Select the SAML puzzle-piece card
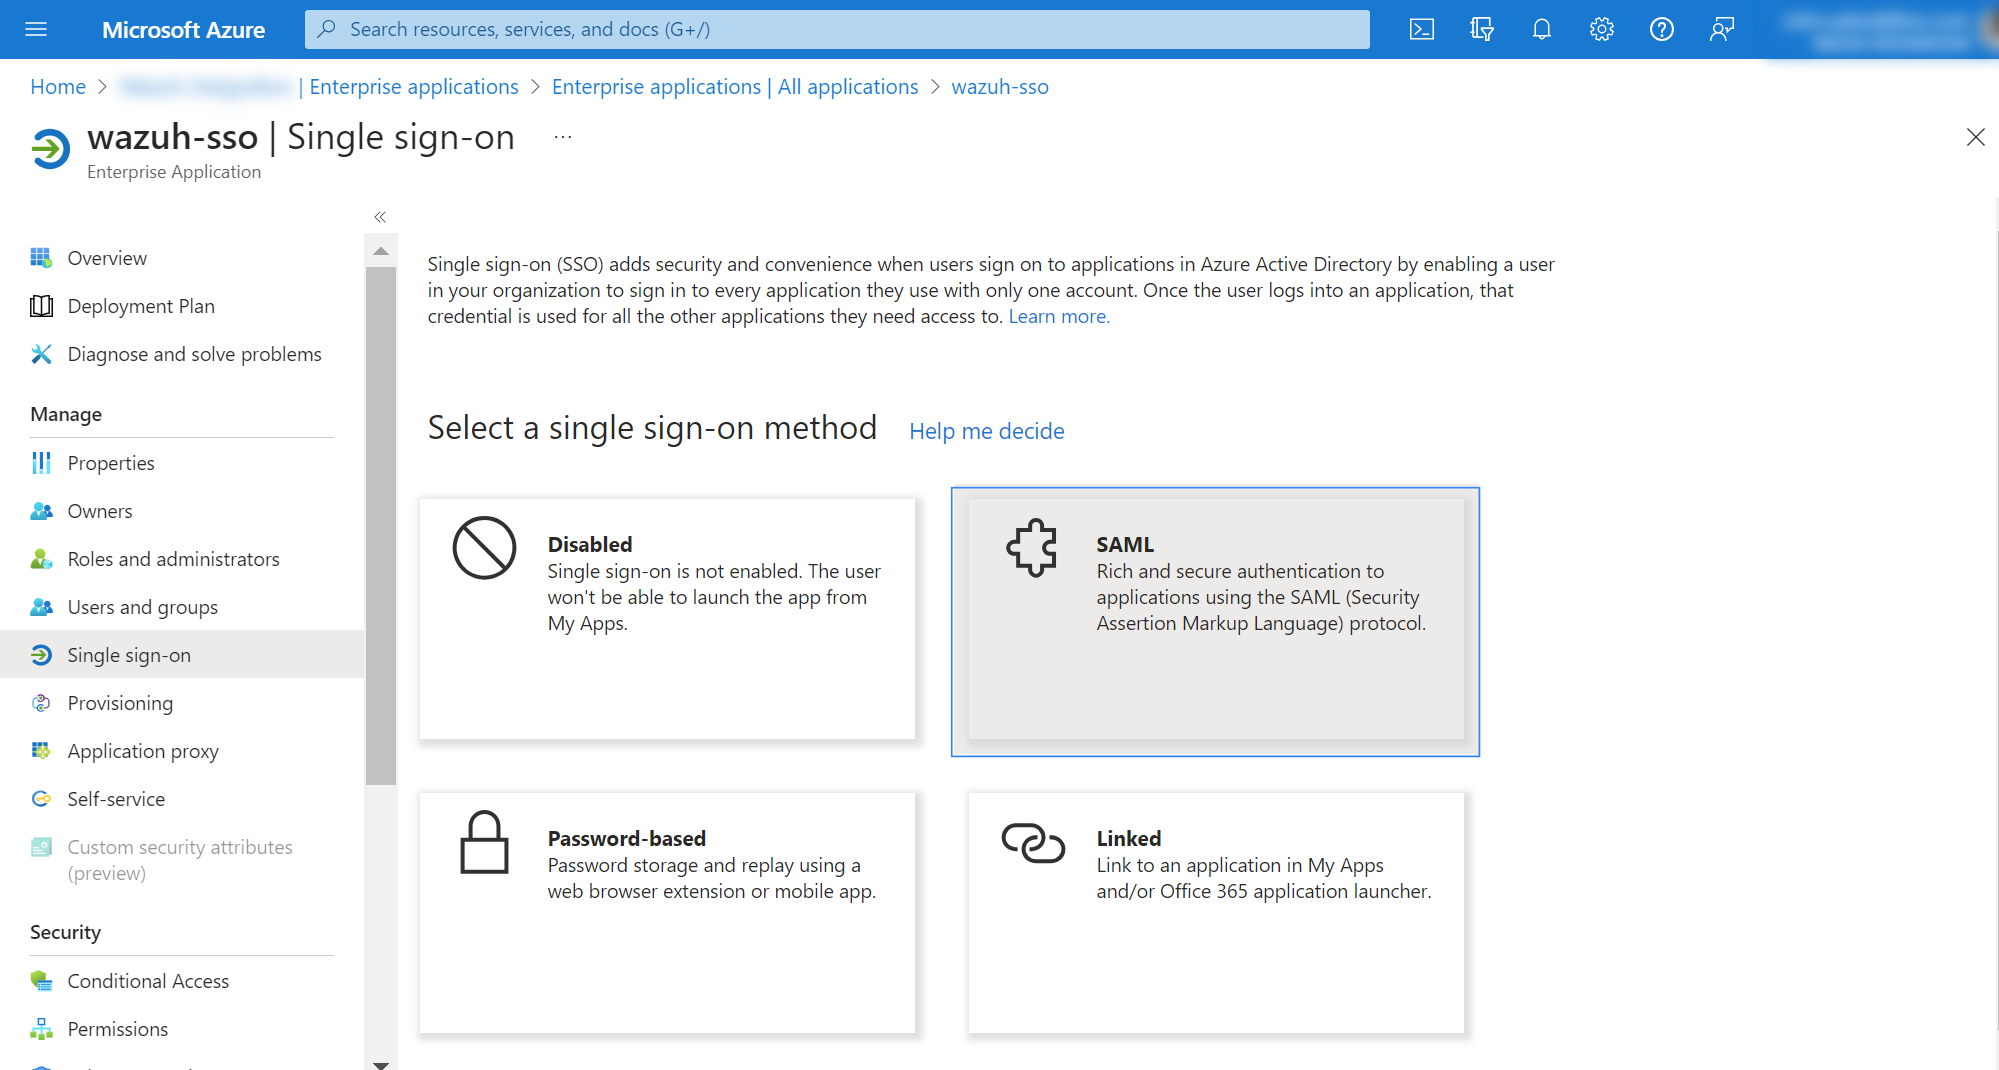This screenshot has height=1070, width=1999. tap(1215, 620)
